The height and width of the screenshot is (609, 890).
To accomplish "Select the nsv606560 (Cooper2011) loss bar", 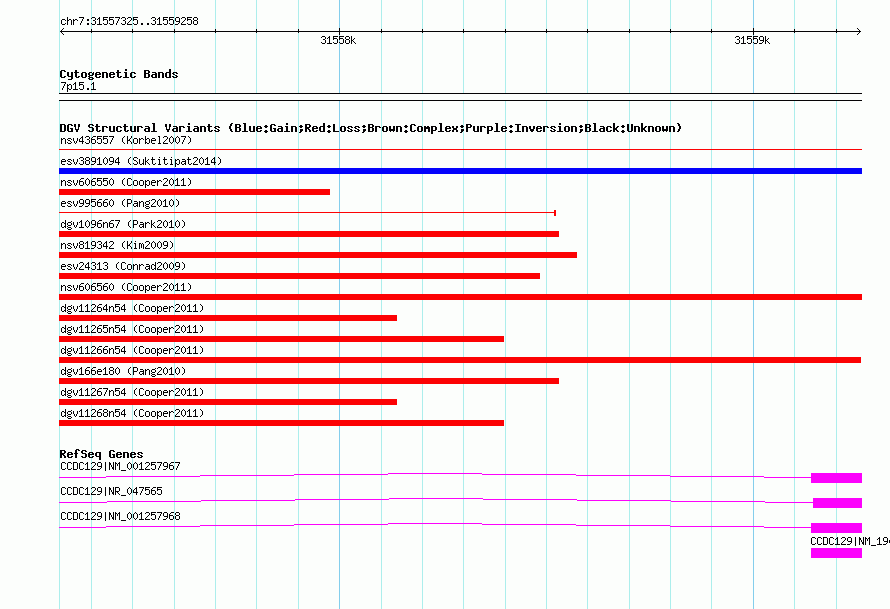I will (x=460, y=297).
